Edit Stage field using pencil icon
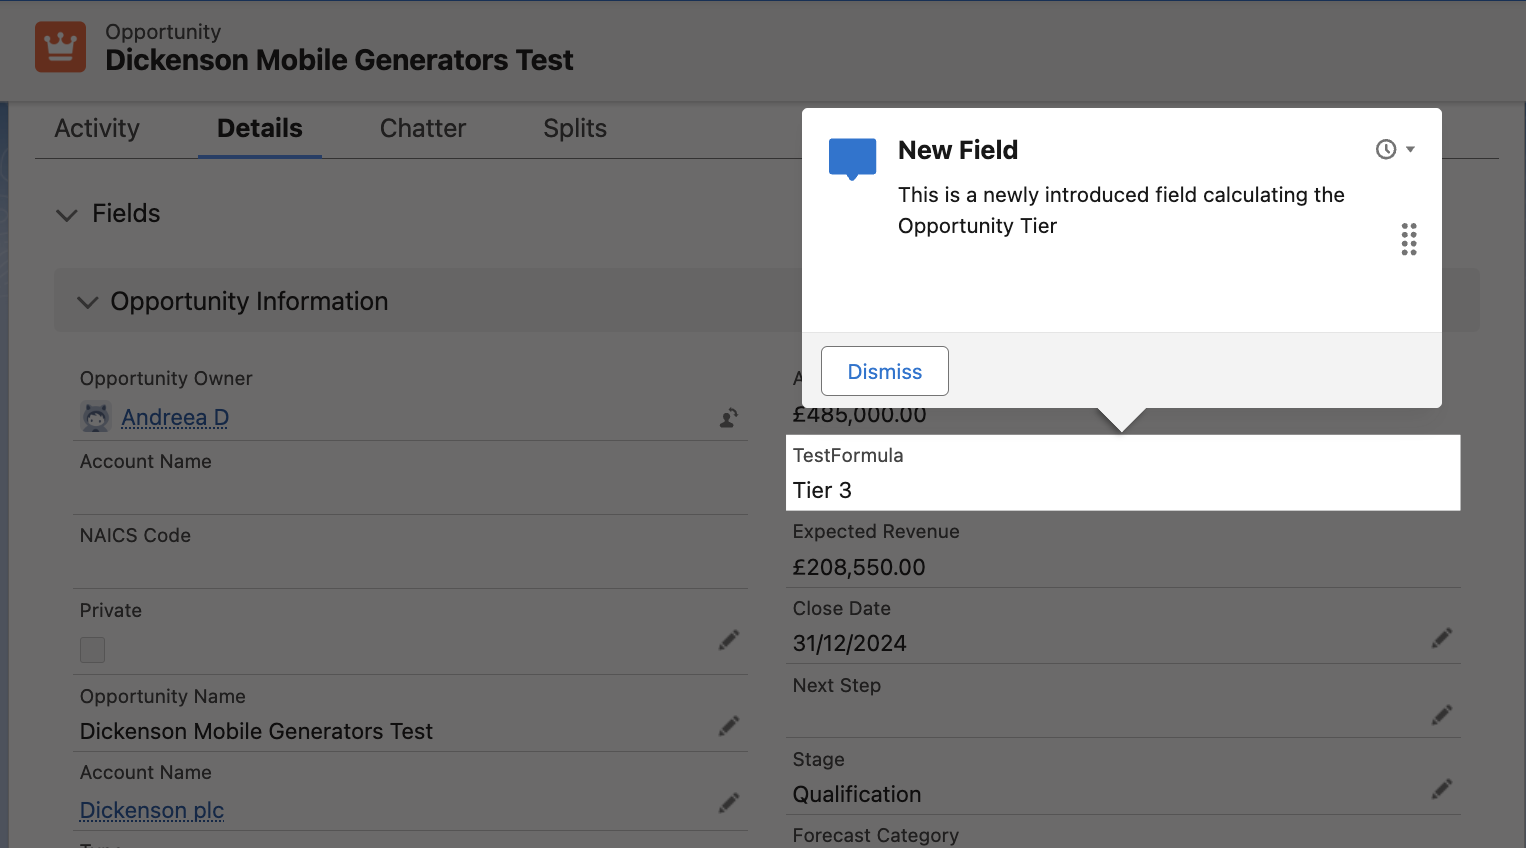This screenshot has width=1526, height=848. pyautogui.click(x=1441, y=789)
